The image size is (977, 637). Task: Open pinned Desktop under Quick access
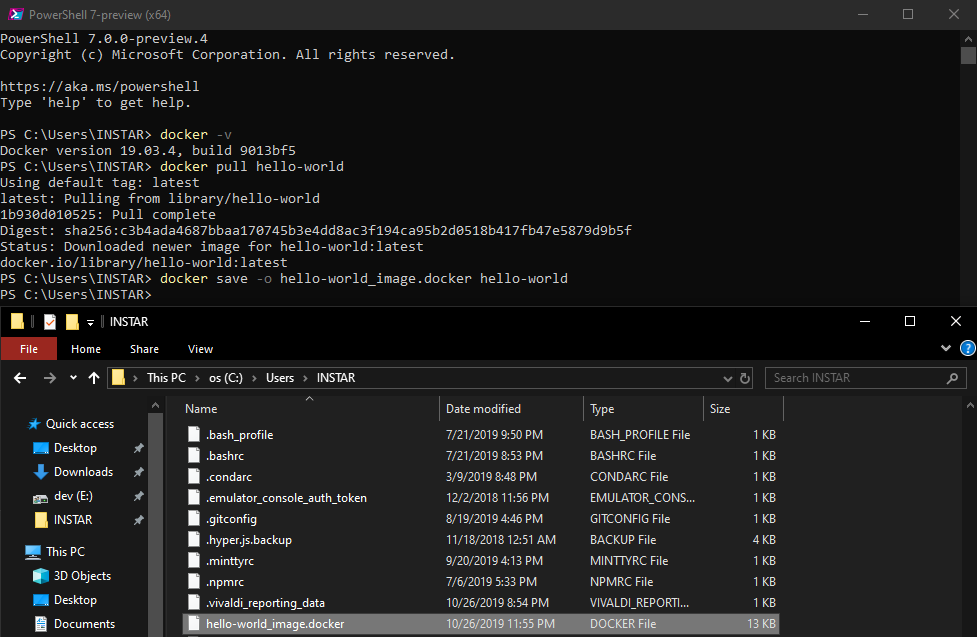(75, 448)
